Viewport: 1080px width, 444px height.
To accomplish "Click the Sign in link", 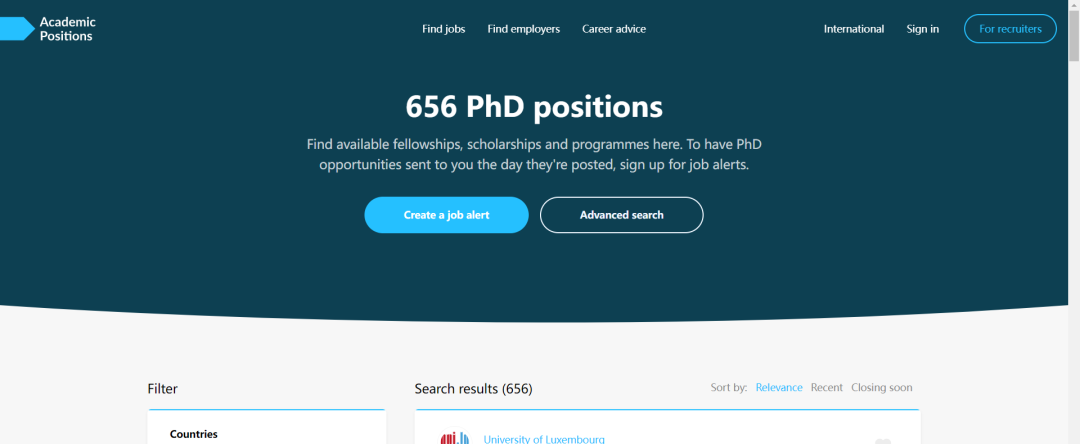I will tap(922, 29).
